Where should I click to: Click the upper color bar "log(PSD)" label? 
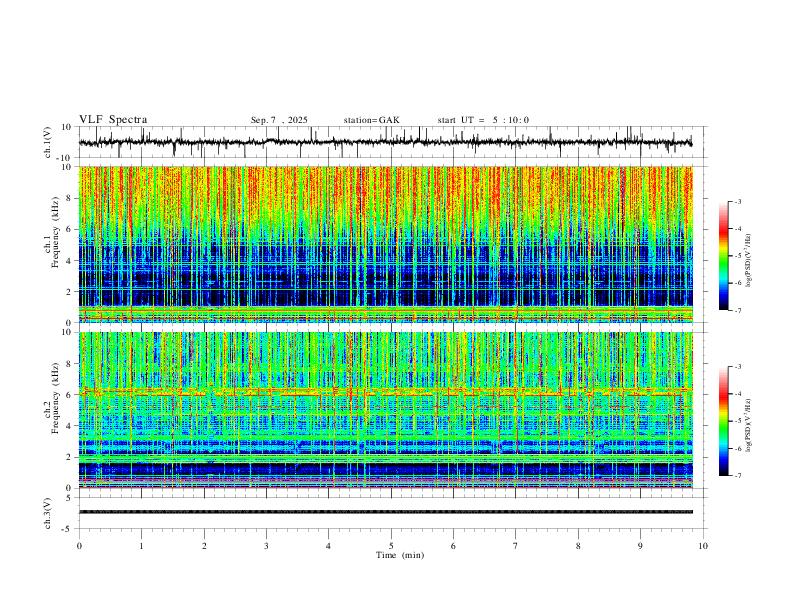[749, 261]
